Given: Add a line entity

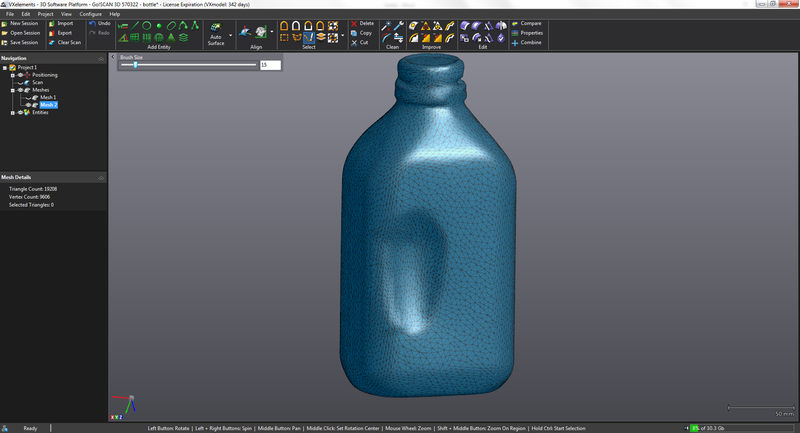Looking at the screenshot, I should pyautogui.click(x=135, y=26).
